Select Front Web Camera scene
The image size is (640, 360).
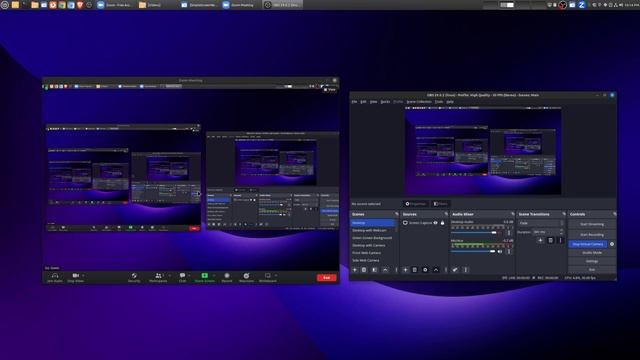click(373, 253)
